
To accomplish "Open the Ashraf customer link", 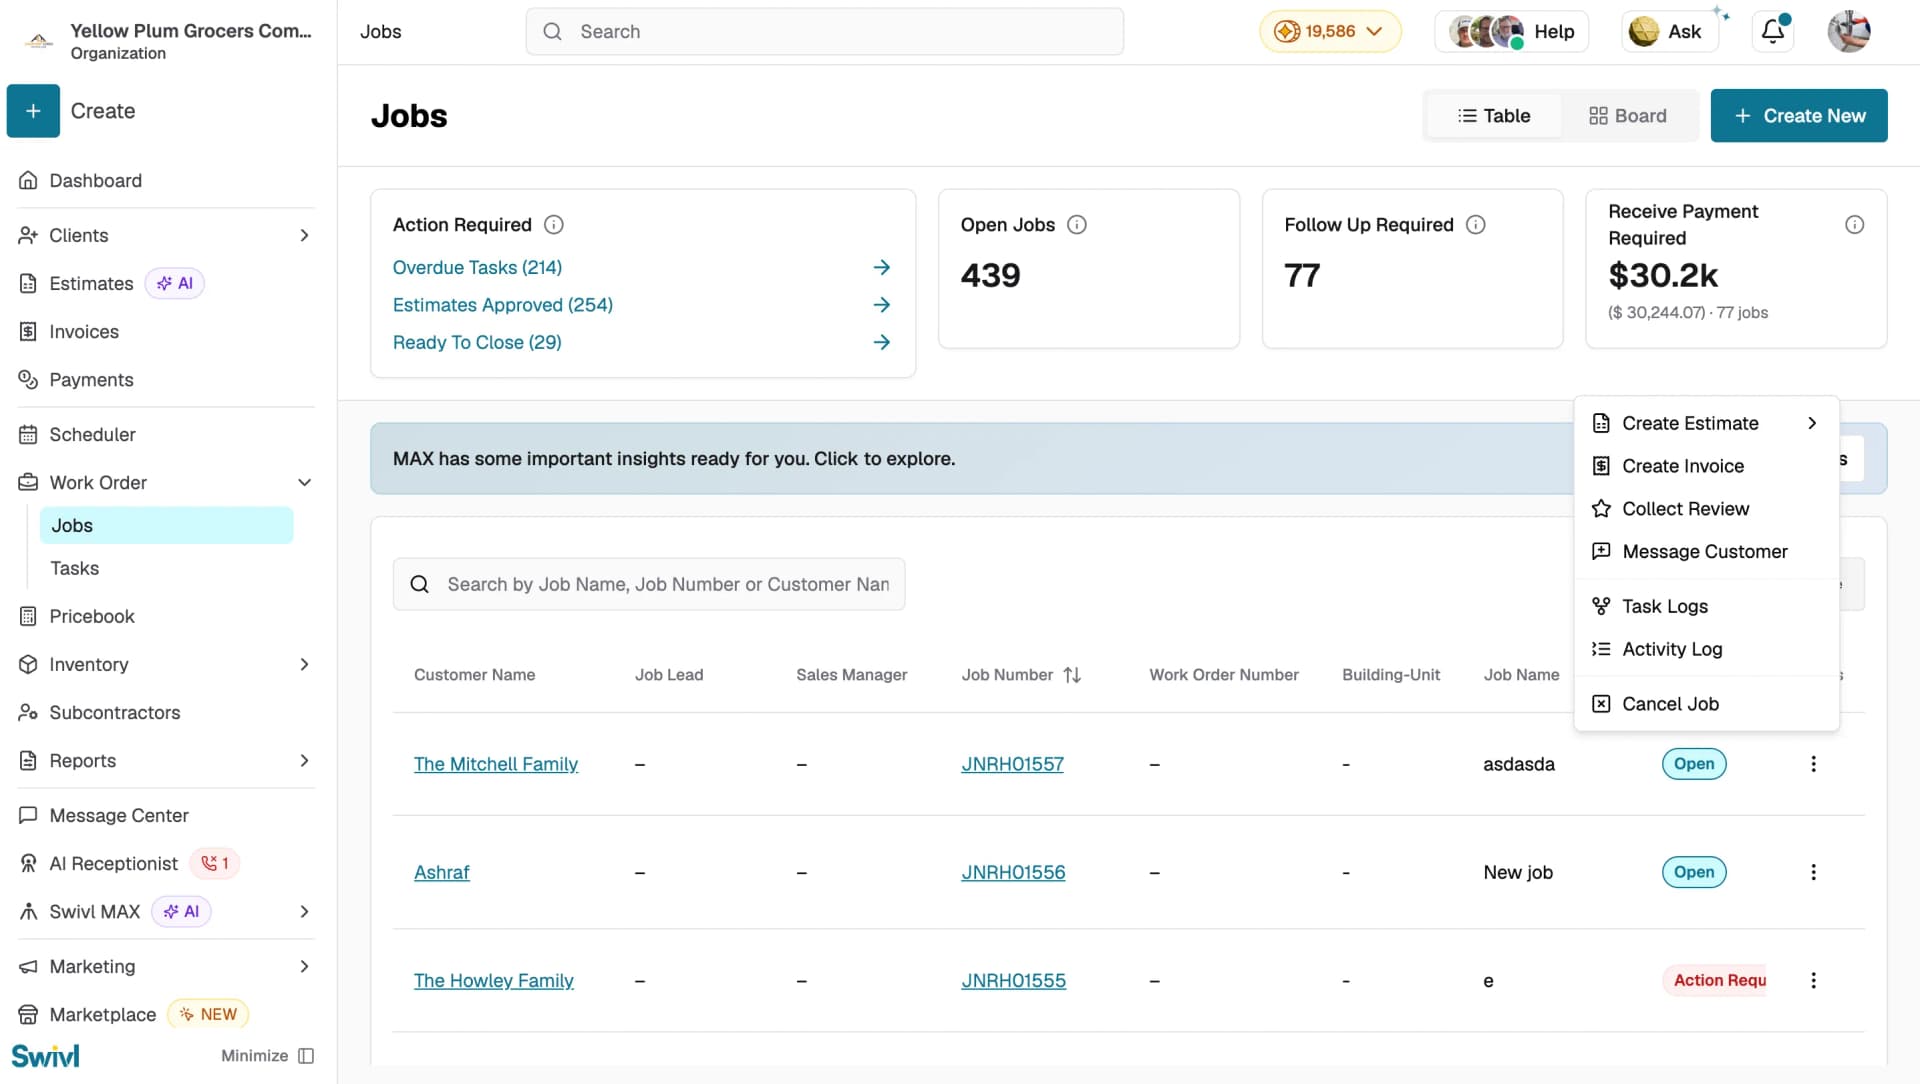I will (441, 873).
